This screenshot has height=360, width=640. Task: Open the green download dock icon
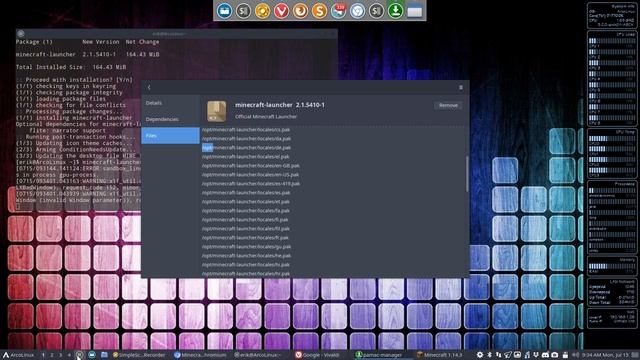click(396, 11)
